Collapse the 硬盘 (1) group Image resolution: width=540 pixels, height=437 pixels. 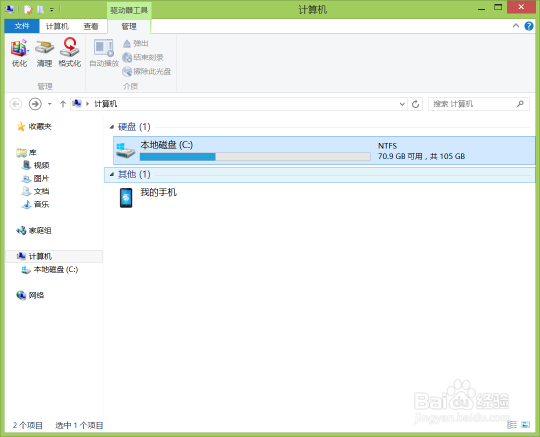(x=112, y=127)
